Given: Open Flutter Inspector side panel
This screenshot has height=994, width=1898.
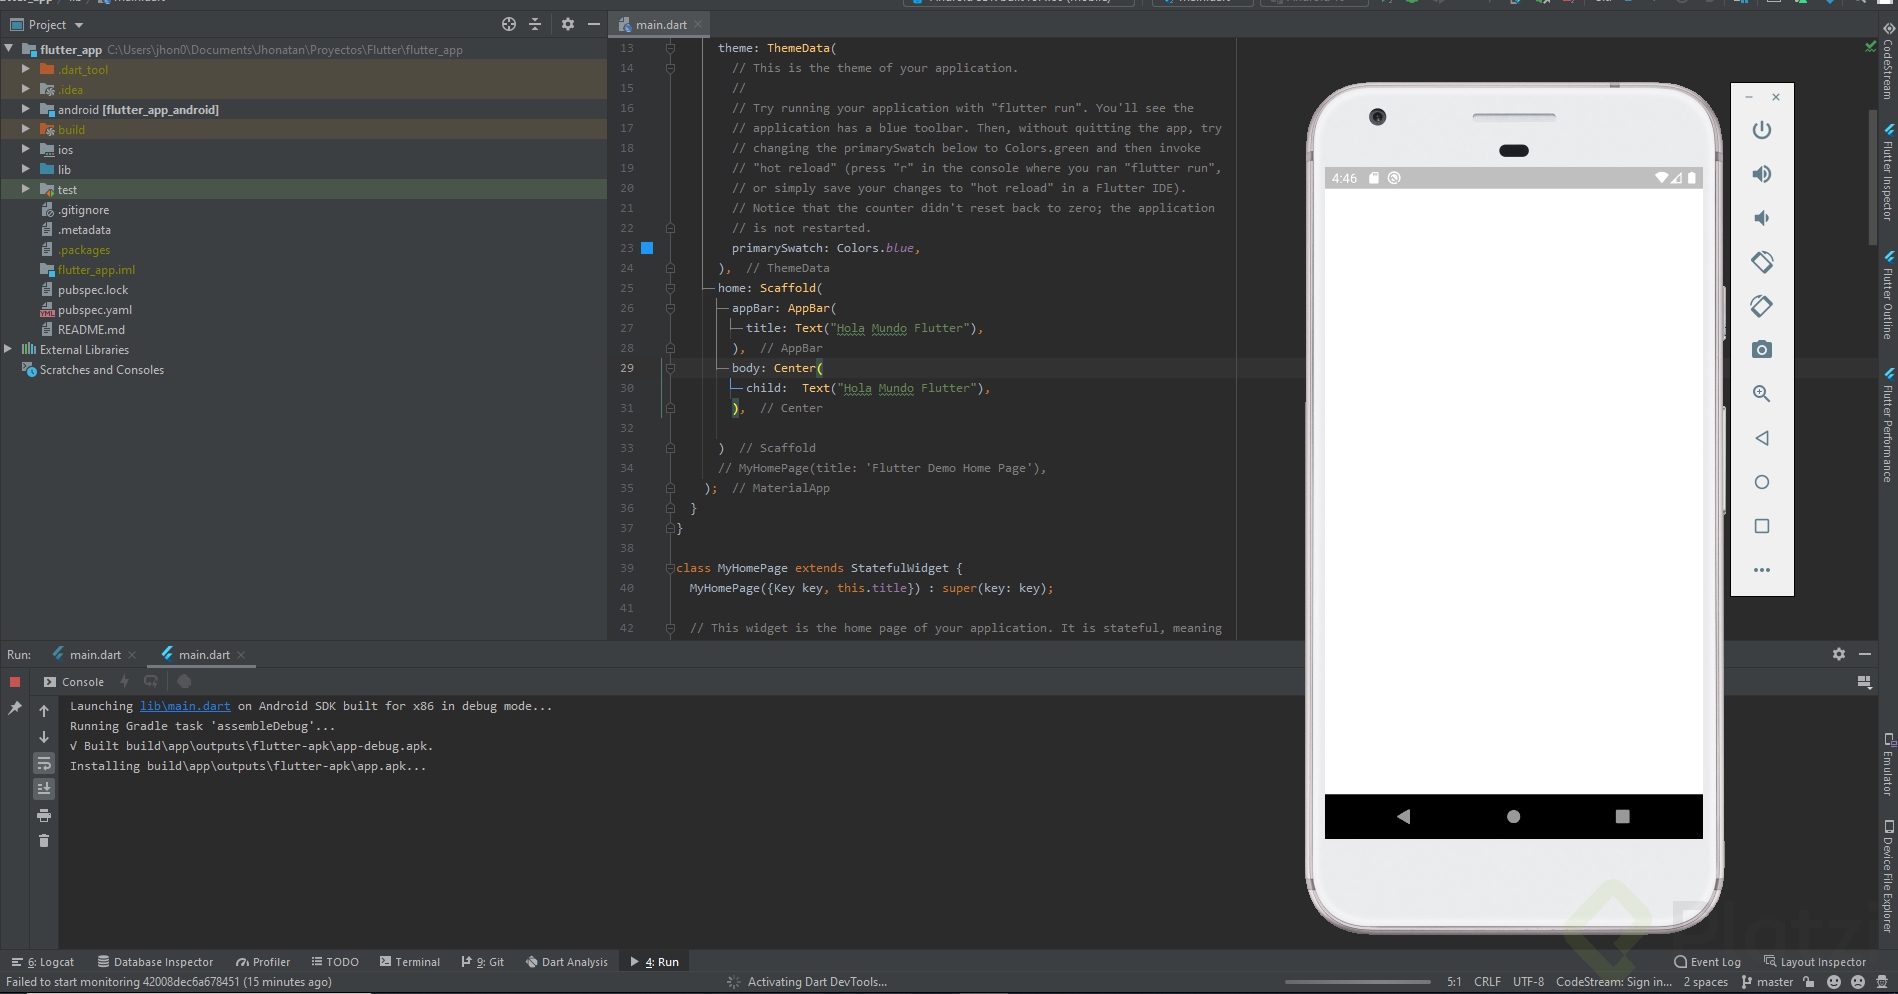Looking at the screenshot, I should point(1888,172).
